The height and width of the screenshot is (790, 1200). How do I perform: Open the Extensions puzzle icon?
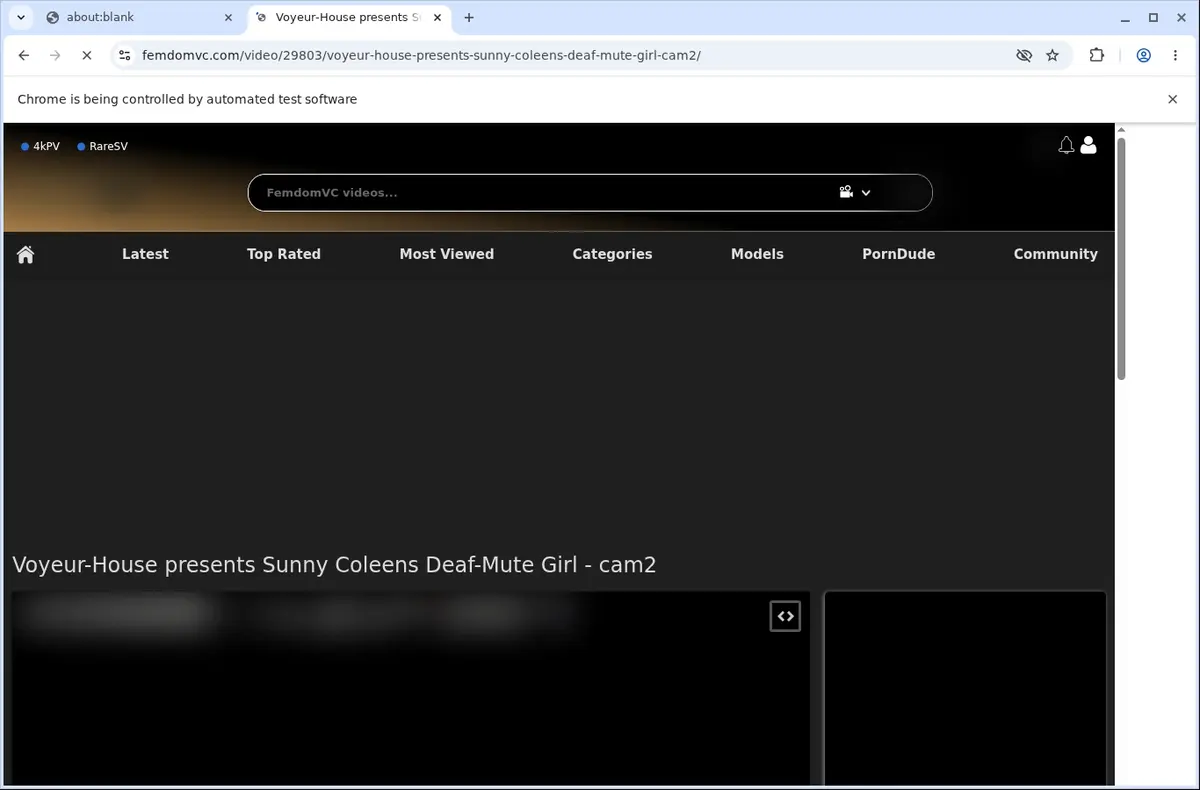1097,56
